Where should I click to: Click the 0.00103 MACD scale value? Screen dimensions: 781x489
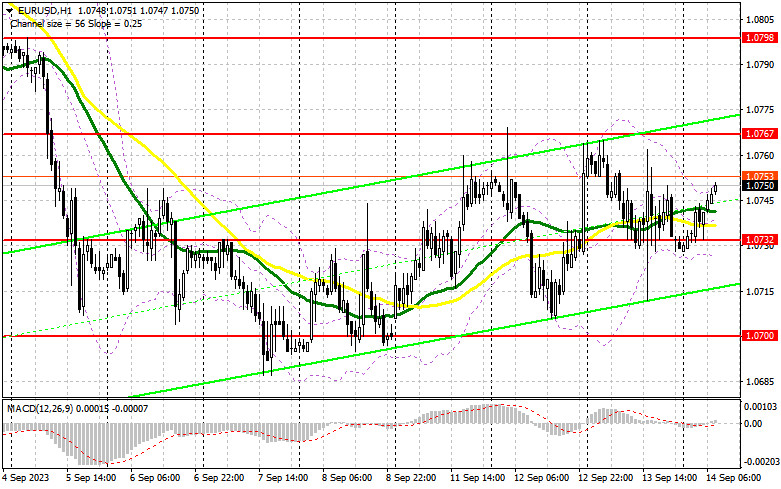(760, 407)
